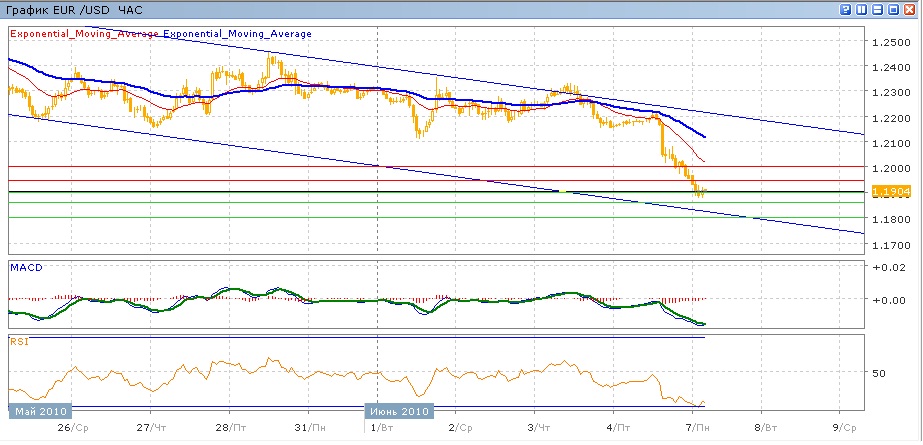This screenshot has width=923, height=445.
Task: Open the help question mark icon
Action: [847, 10]
